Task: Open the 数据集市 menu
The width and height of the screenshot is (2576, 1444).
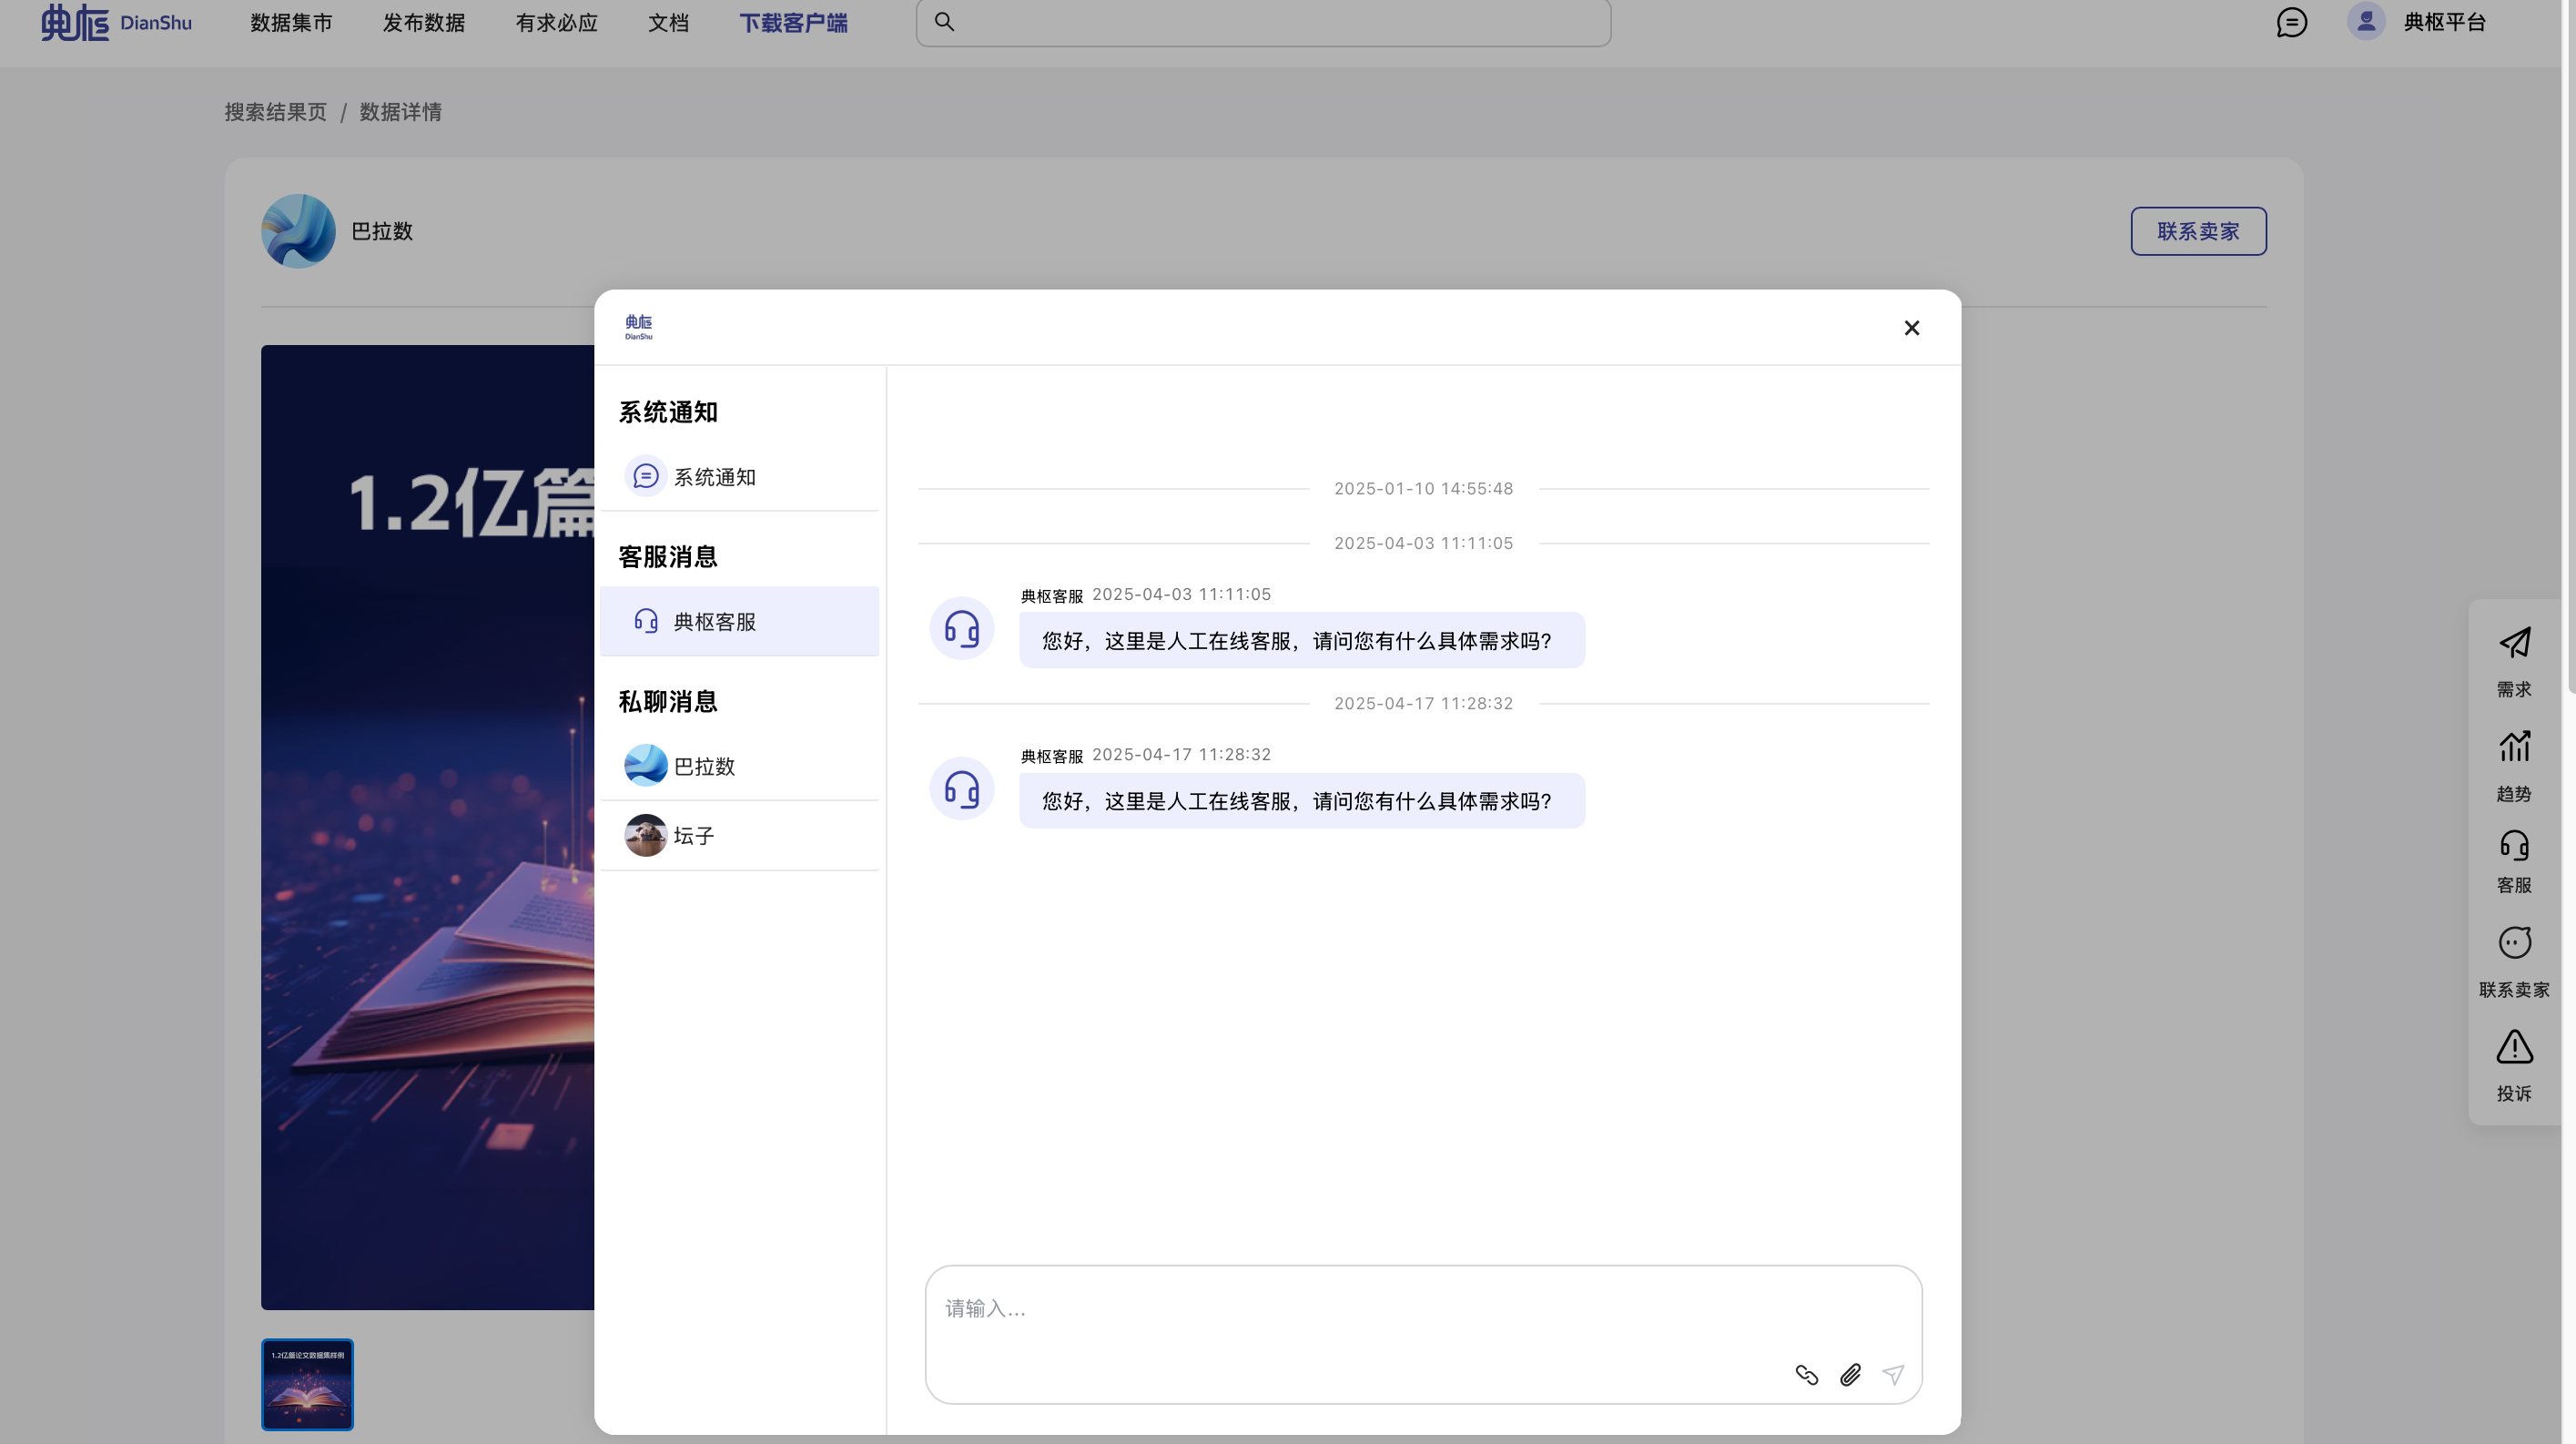Action: [x=291, y=22]
